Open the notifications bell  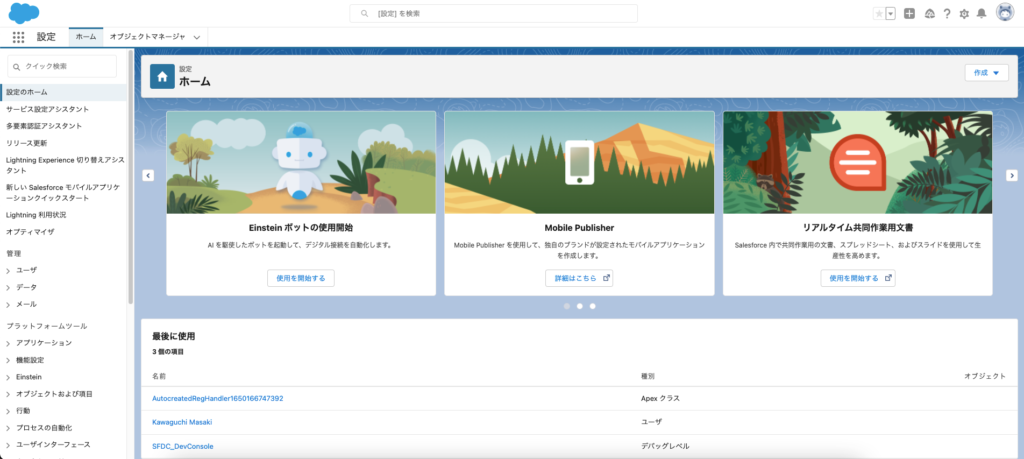pyautogui.click(x=982, y=14)
